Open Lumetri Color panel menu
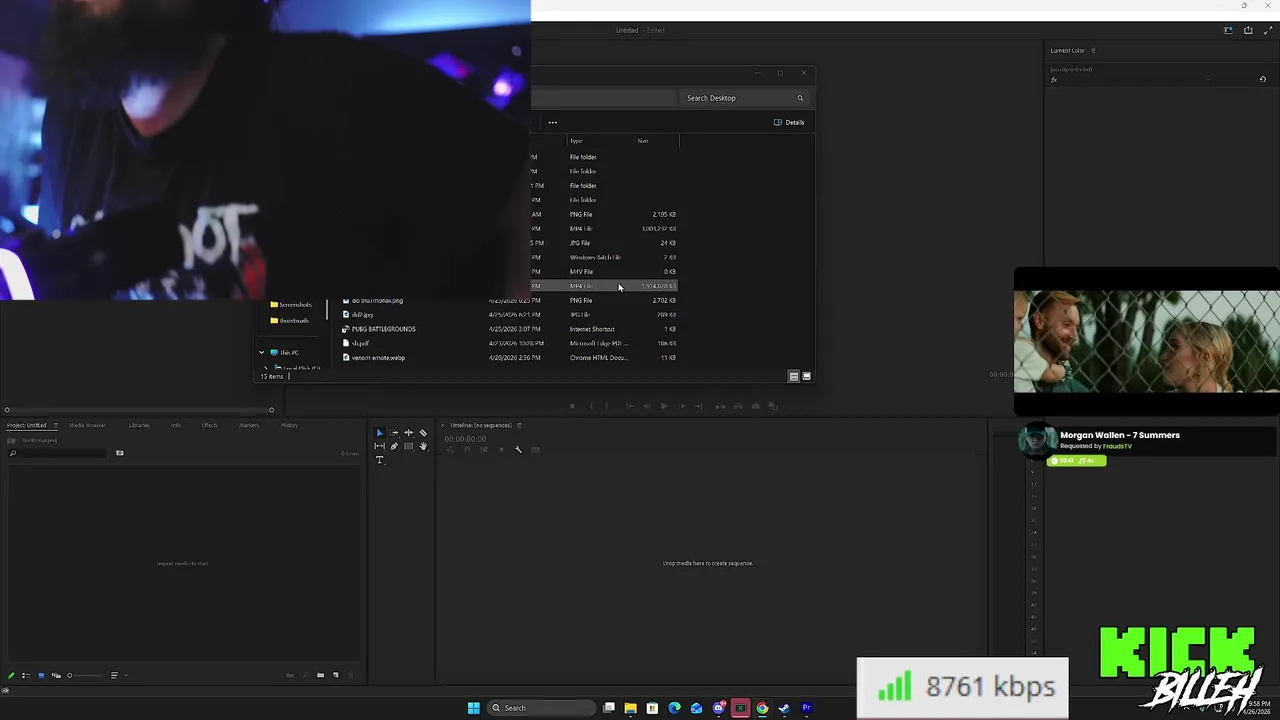Screen dimensions: 1280x720 click(x=1093, y=50)
